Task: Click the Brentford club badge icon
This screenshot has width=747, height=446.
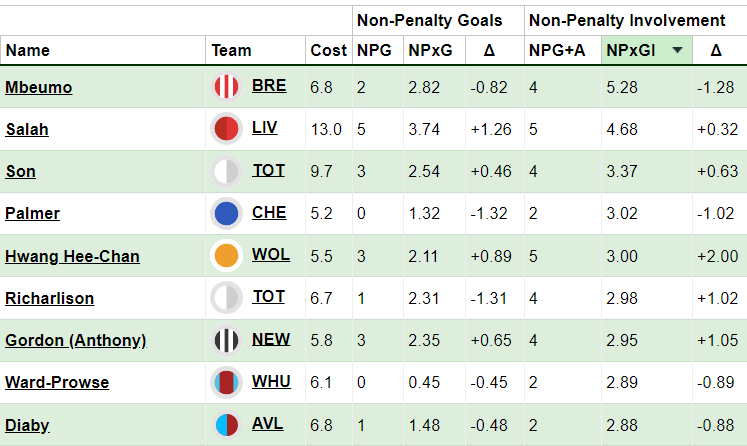Action: (x=226, y=87)
